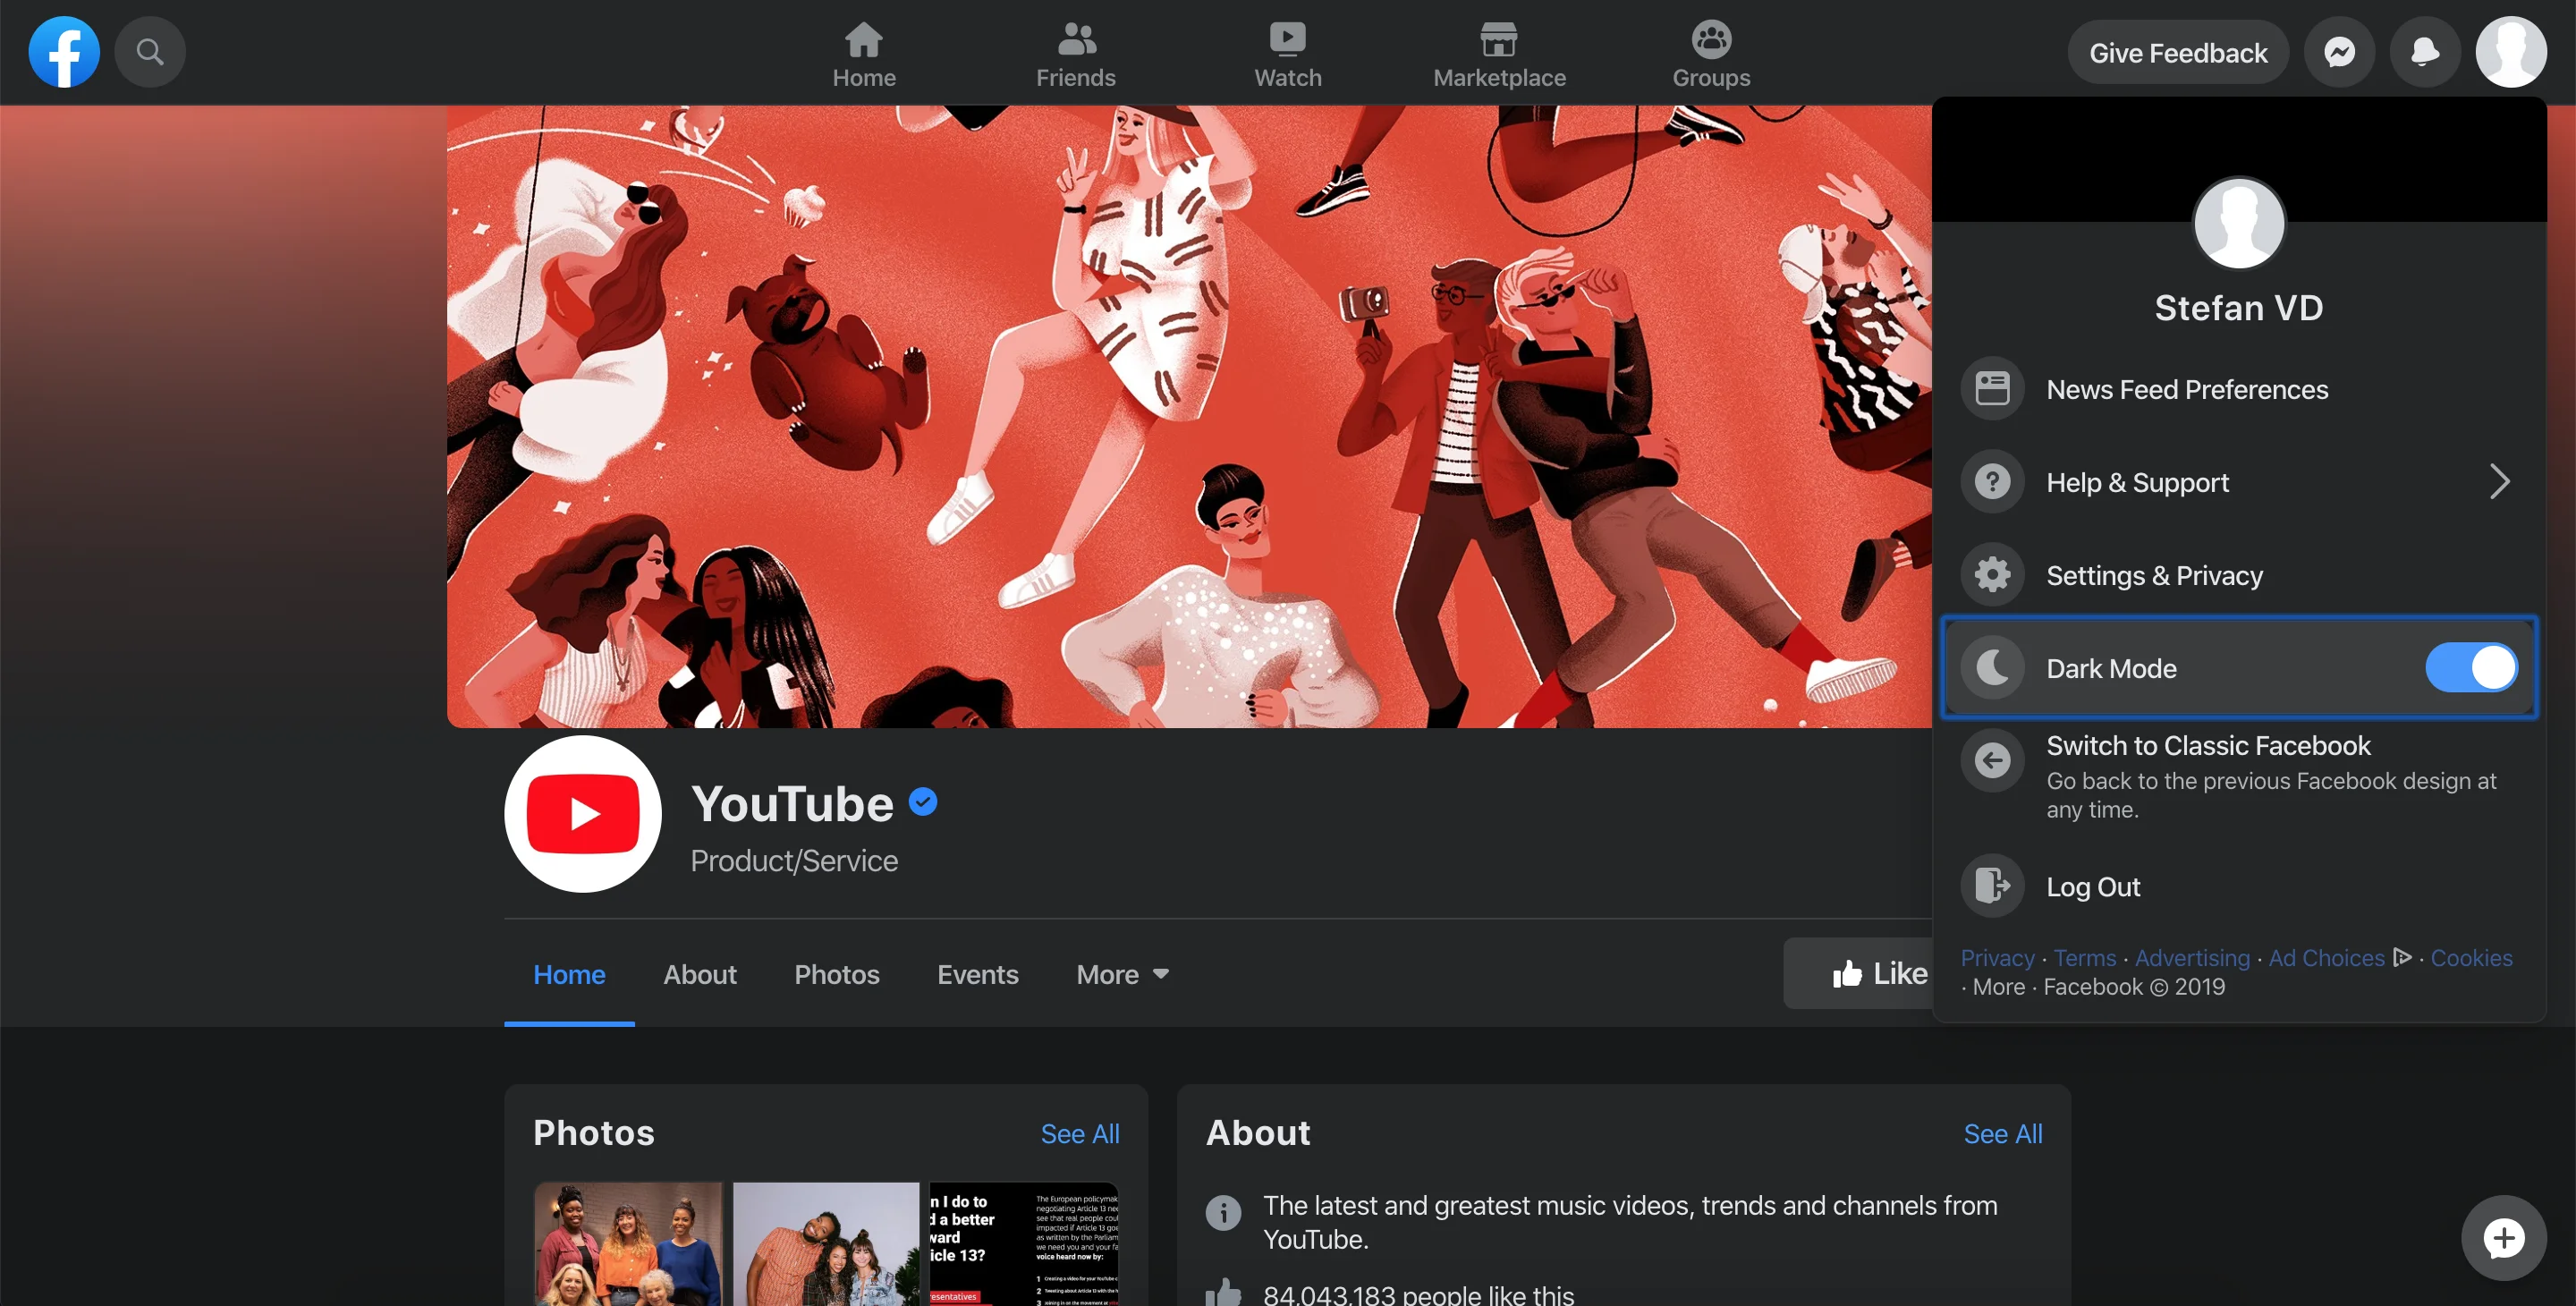This screenshot has width=2576, height=1306.
Task: Open the More dropdown in page tabs
Action: click(x=1122, y=974)
